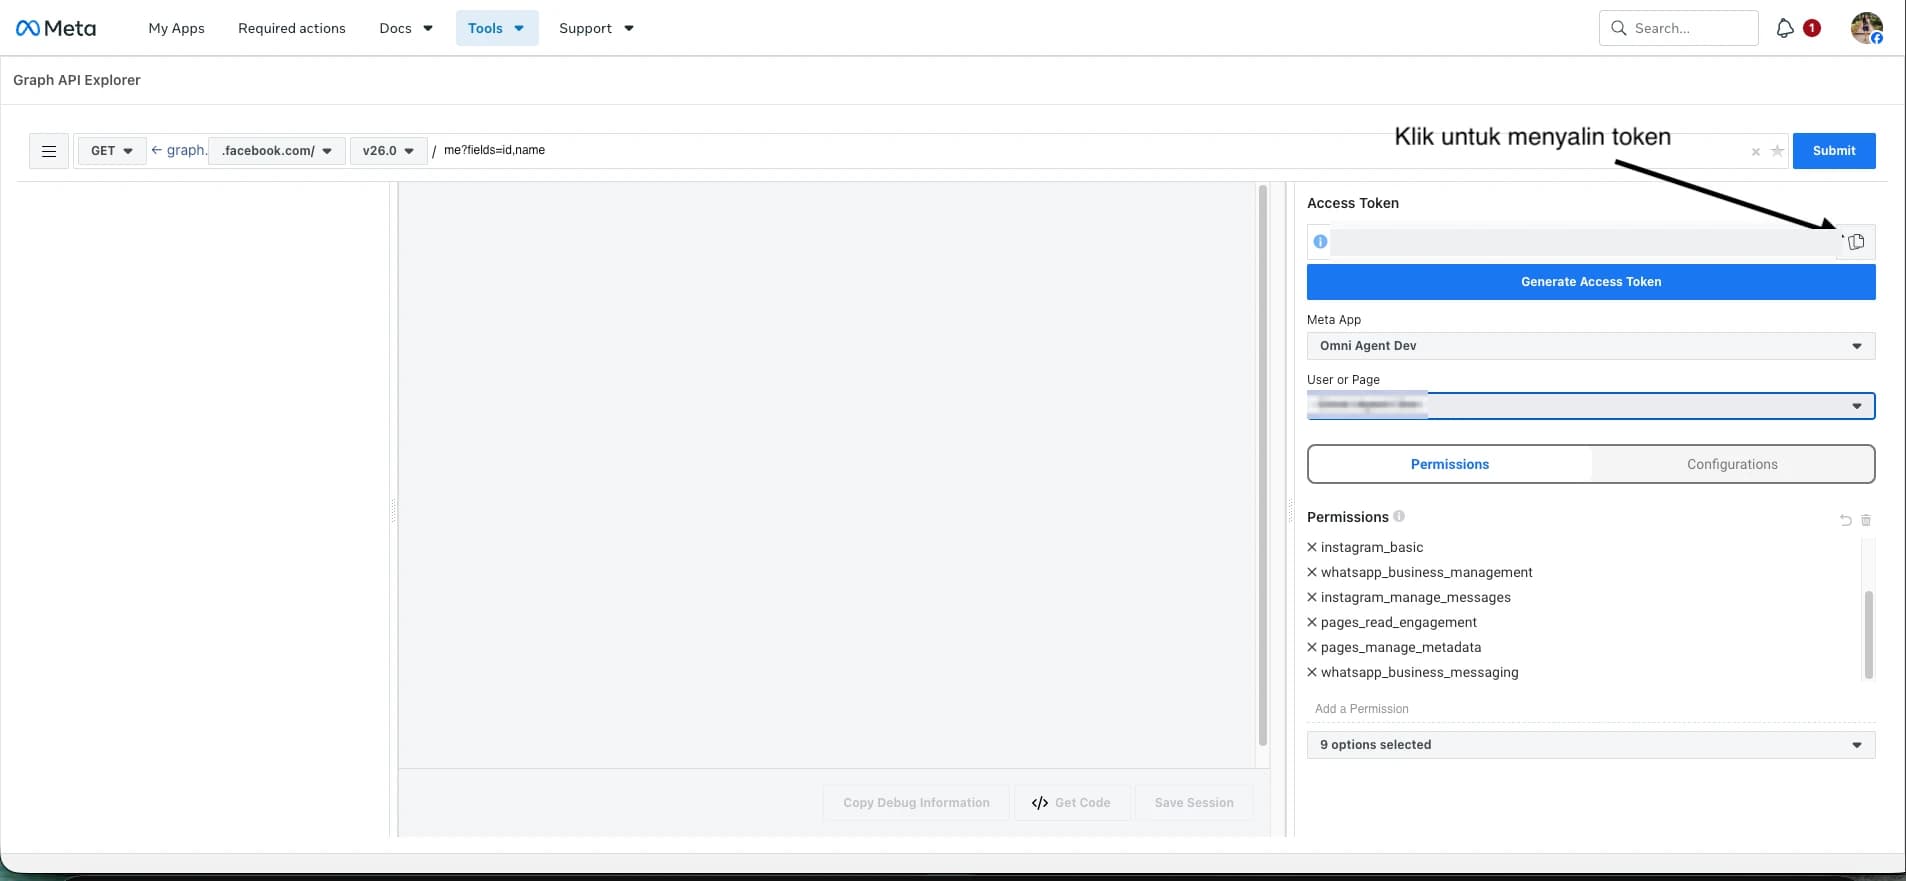Image resolution: width=1906 pixels, height=881 pixels.
Task: Focus the Search field
Action: [1679, 28]
